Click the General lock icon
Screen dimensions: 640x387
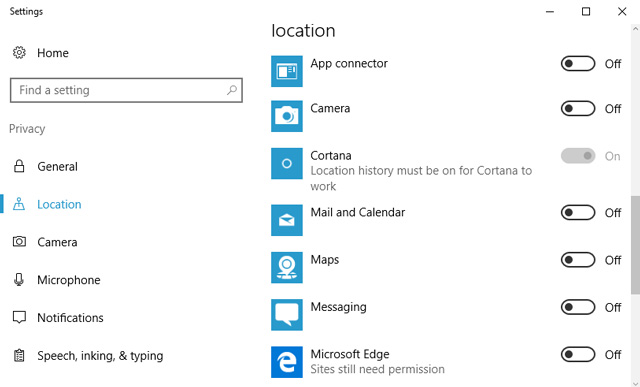[19, 166]
